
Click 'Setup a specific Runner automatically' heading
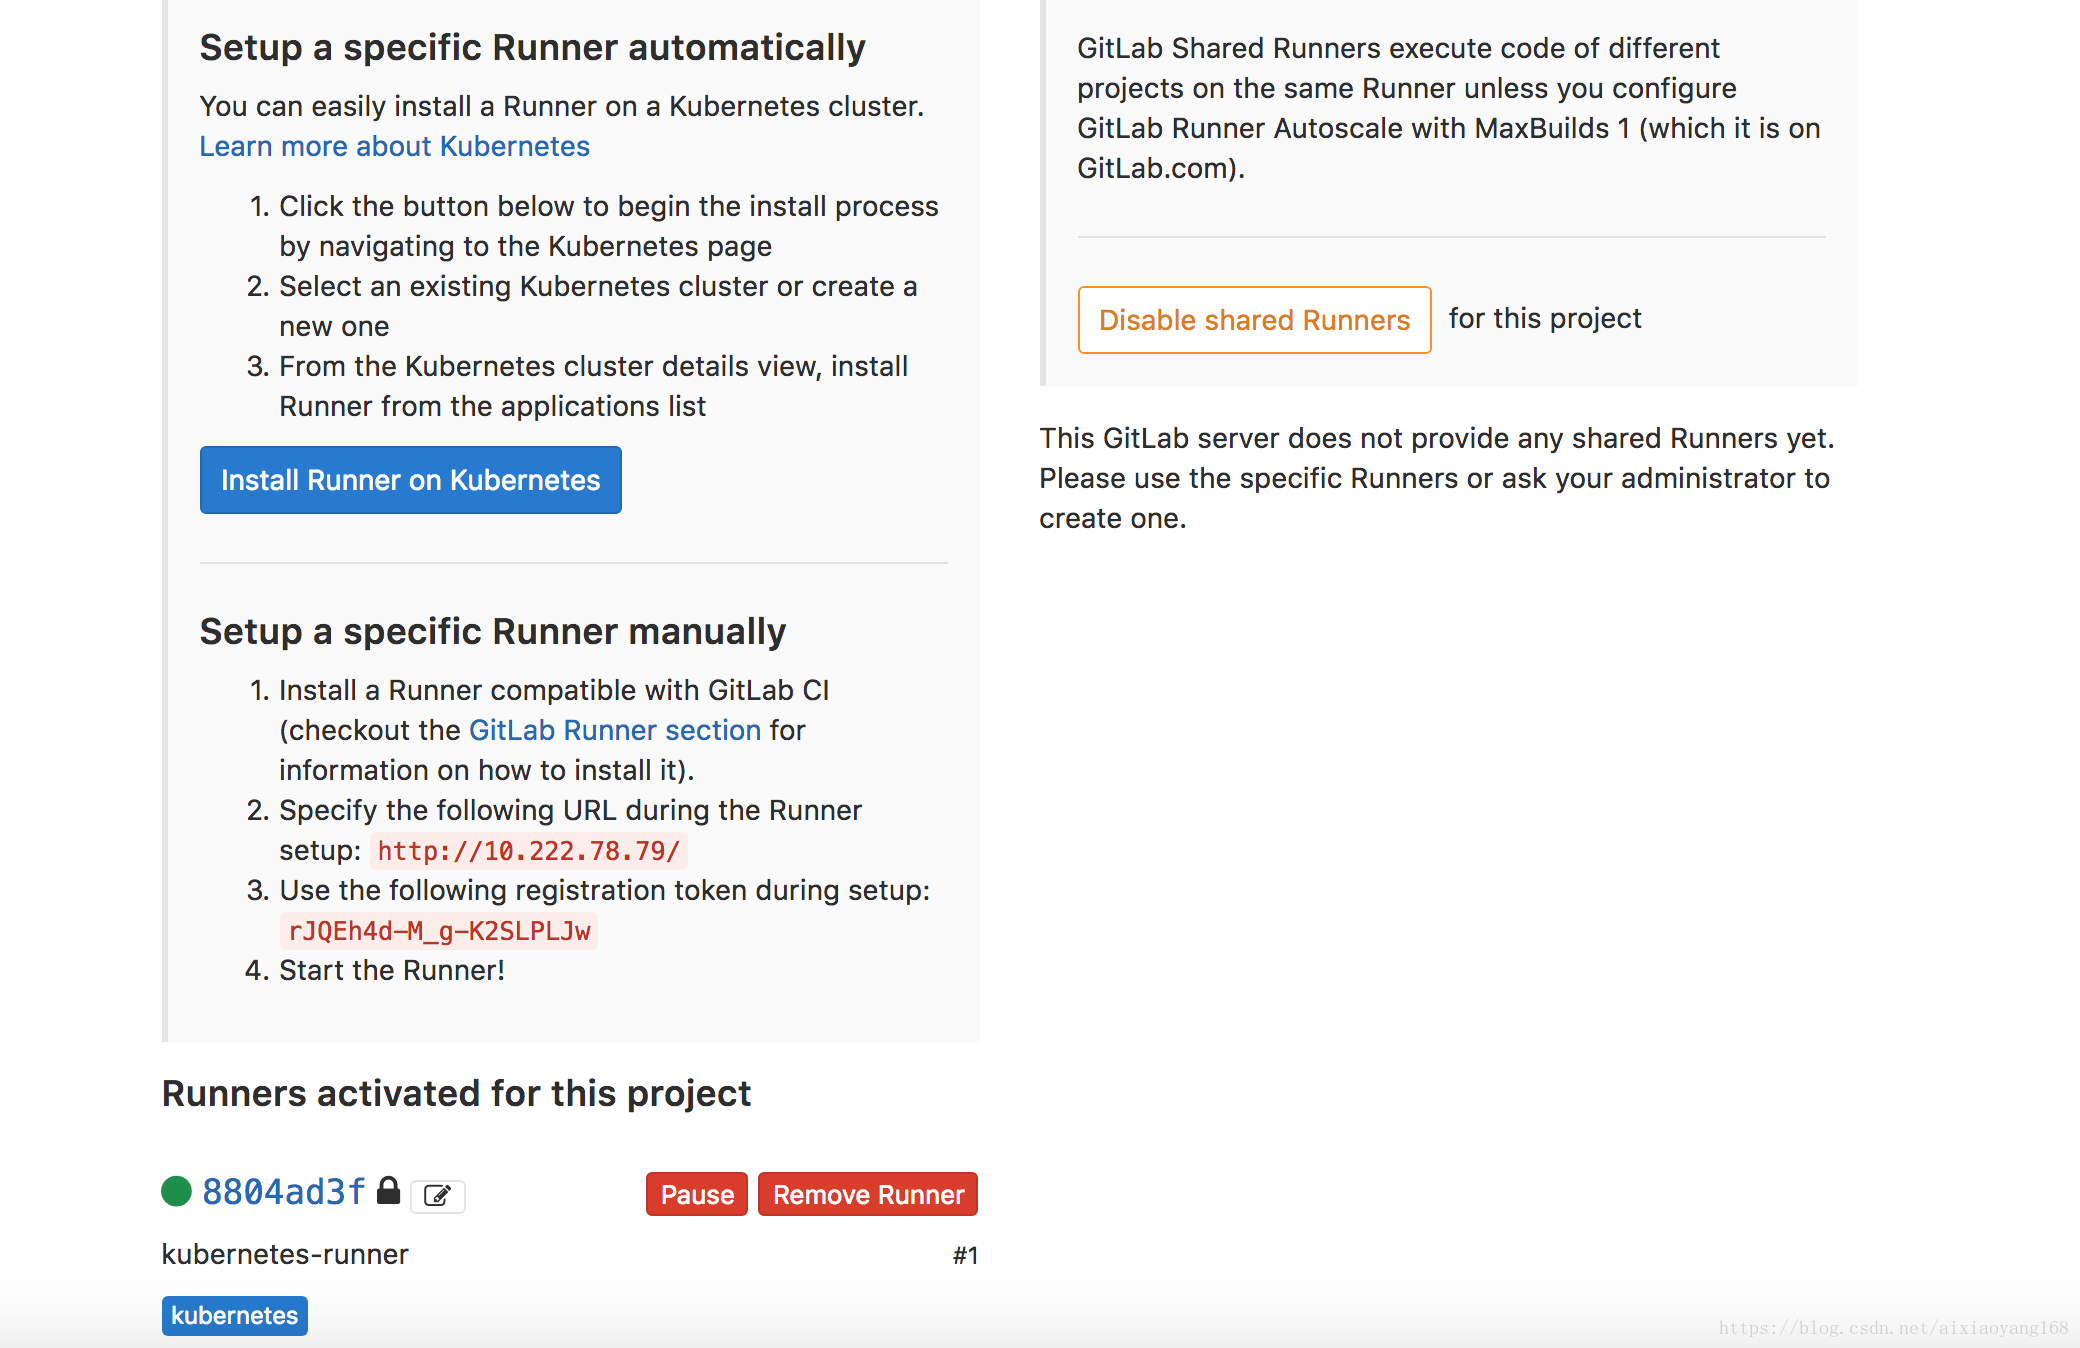pos(532,48)
